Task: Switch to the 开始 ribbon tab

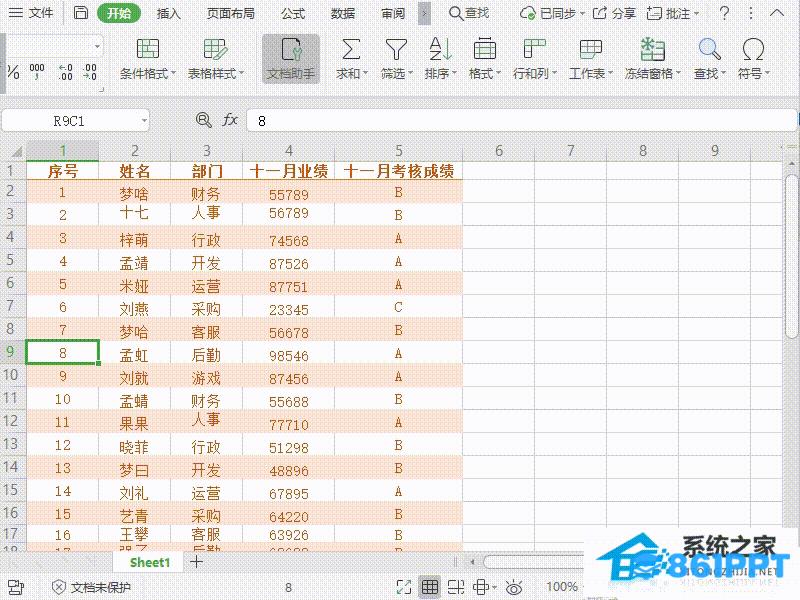Action: 119,13
